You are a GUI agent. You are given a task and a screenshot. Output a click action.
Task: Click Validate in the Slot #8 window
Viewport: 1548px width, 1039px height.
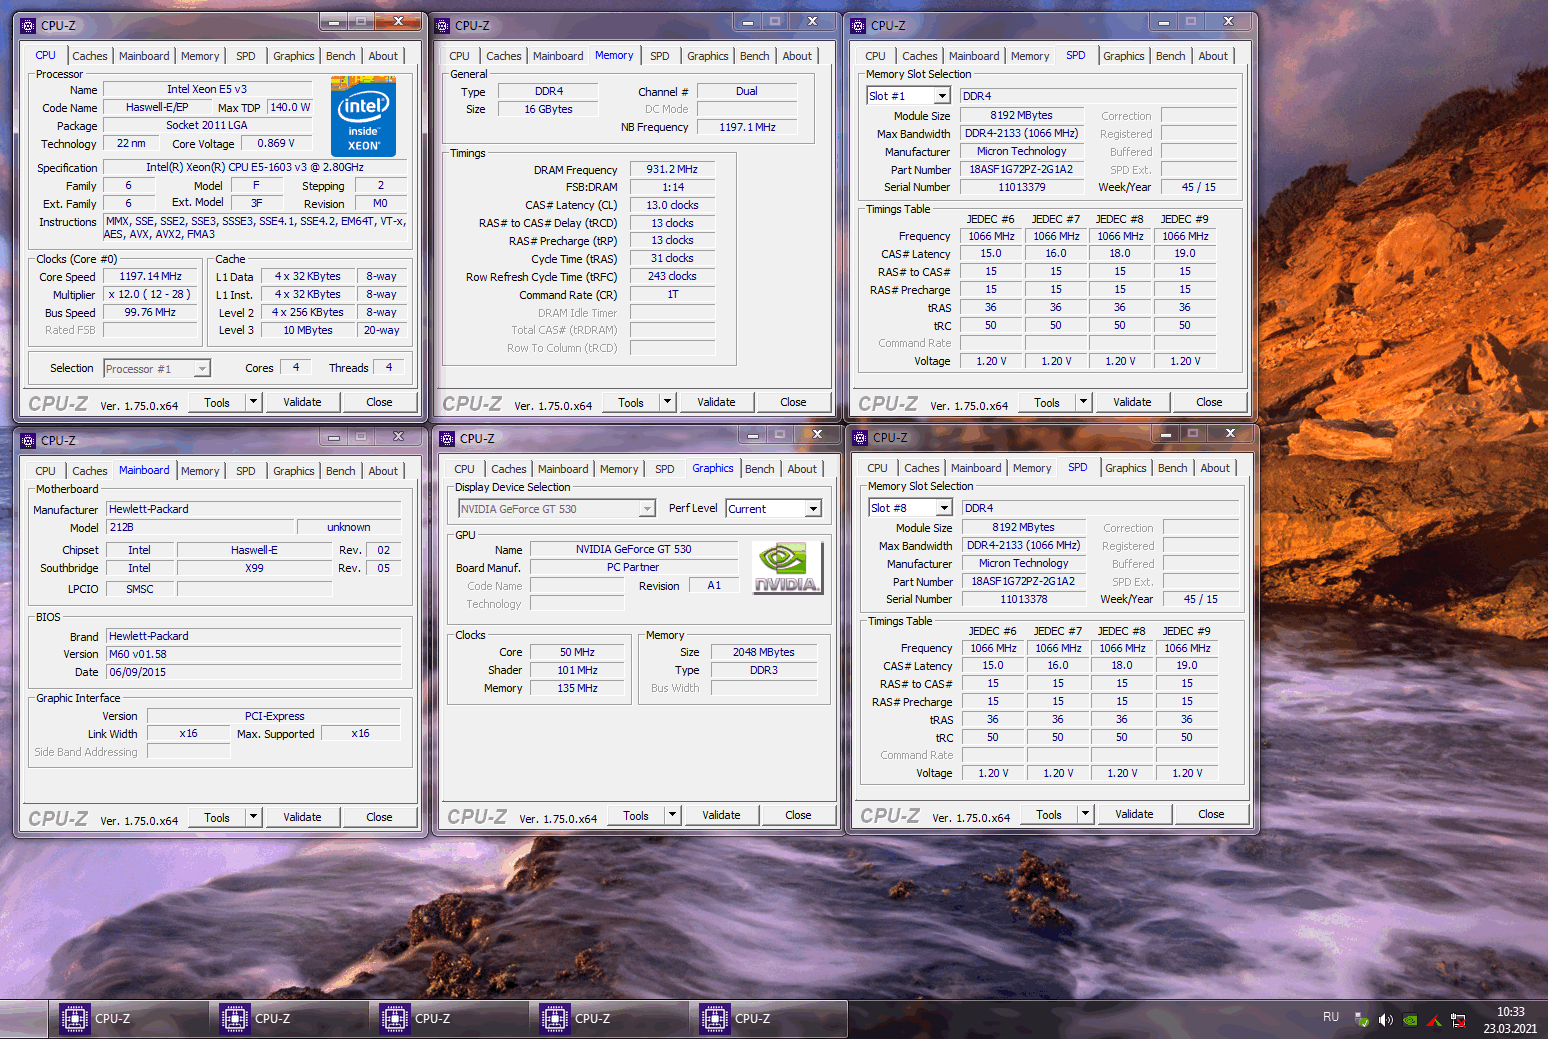pyautogui.click(x=1134, y=814)
